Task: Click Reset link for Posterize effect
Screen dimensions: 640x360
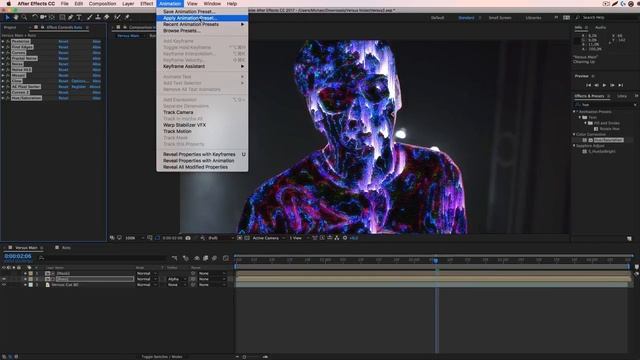Action: pos(63,41)
